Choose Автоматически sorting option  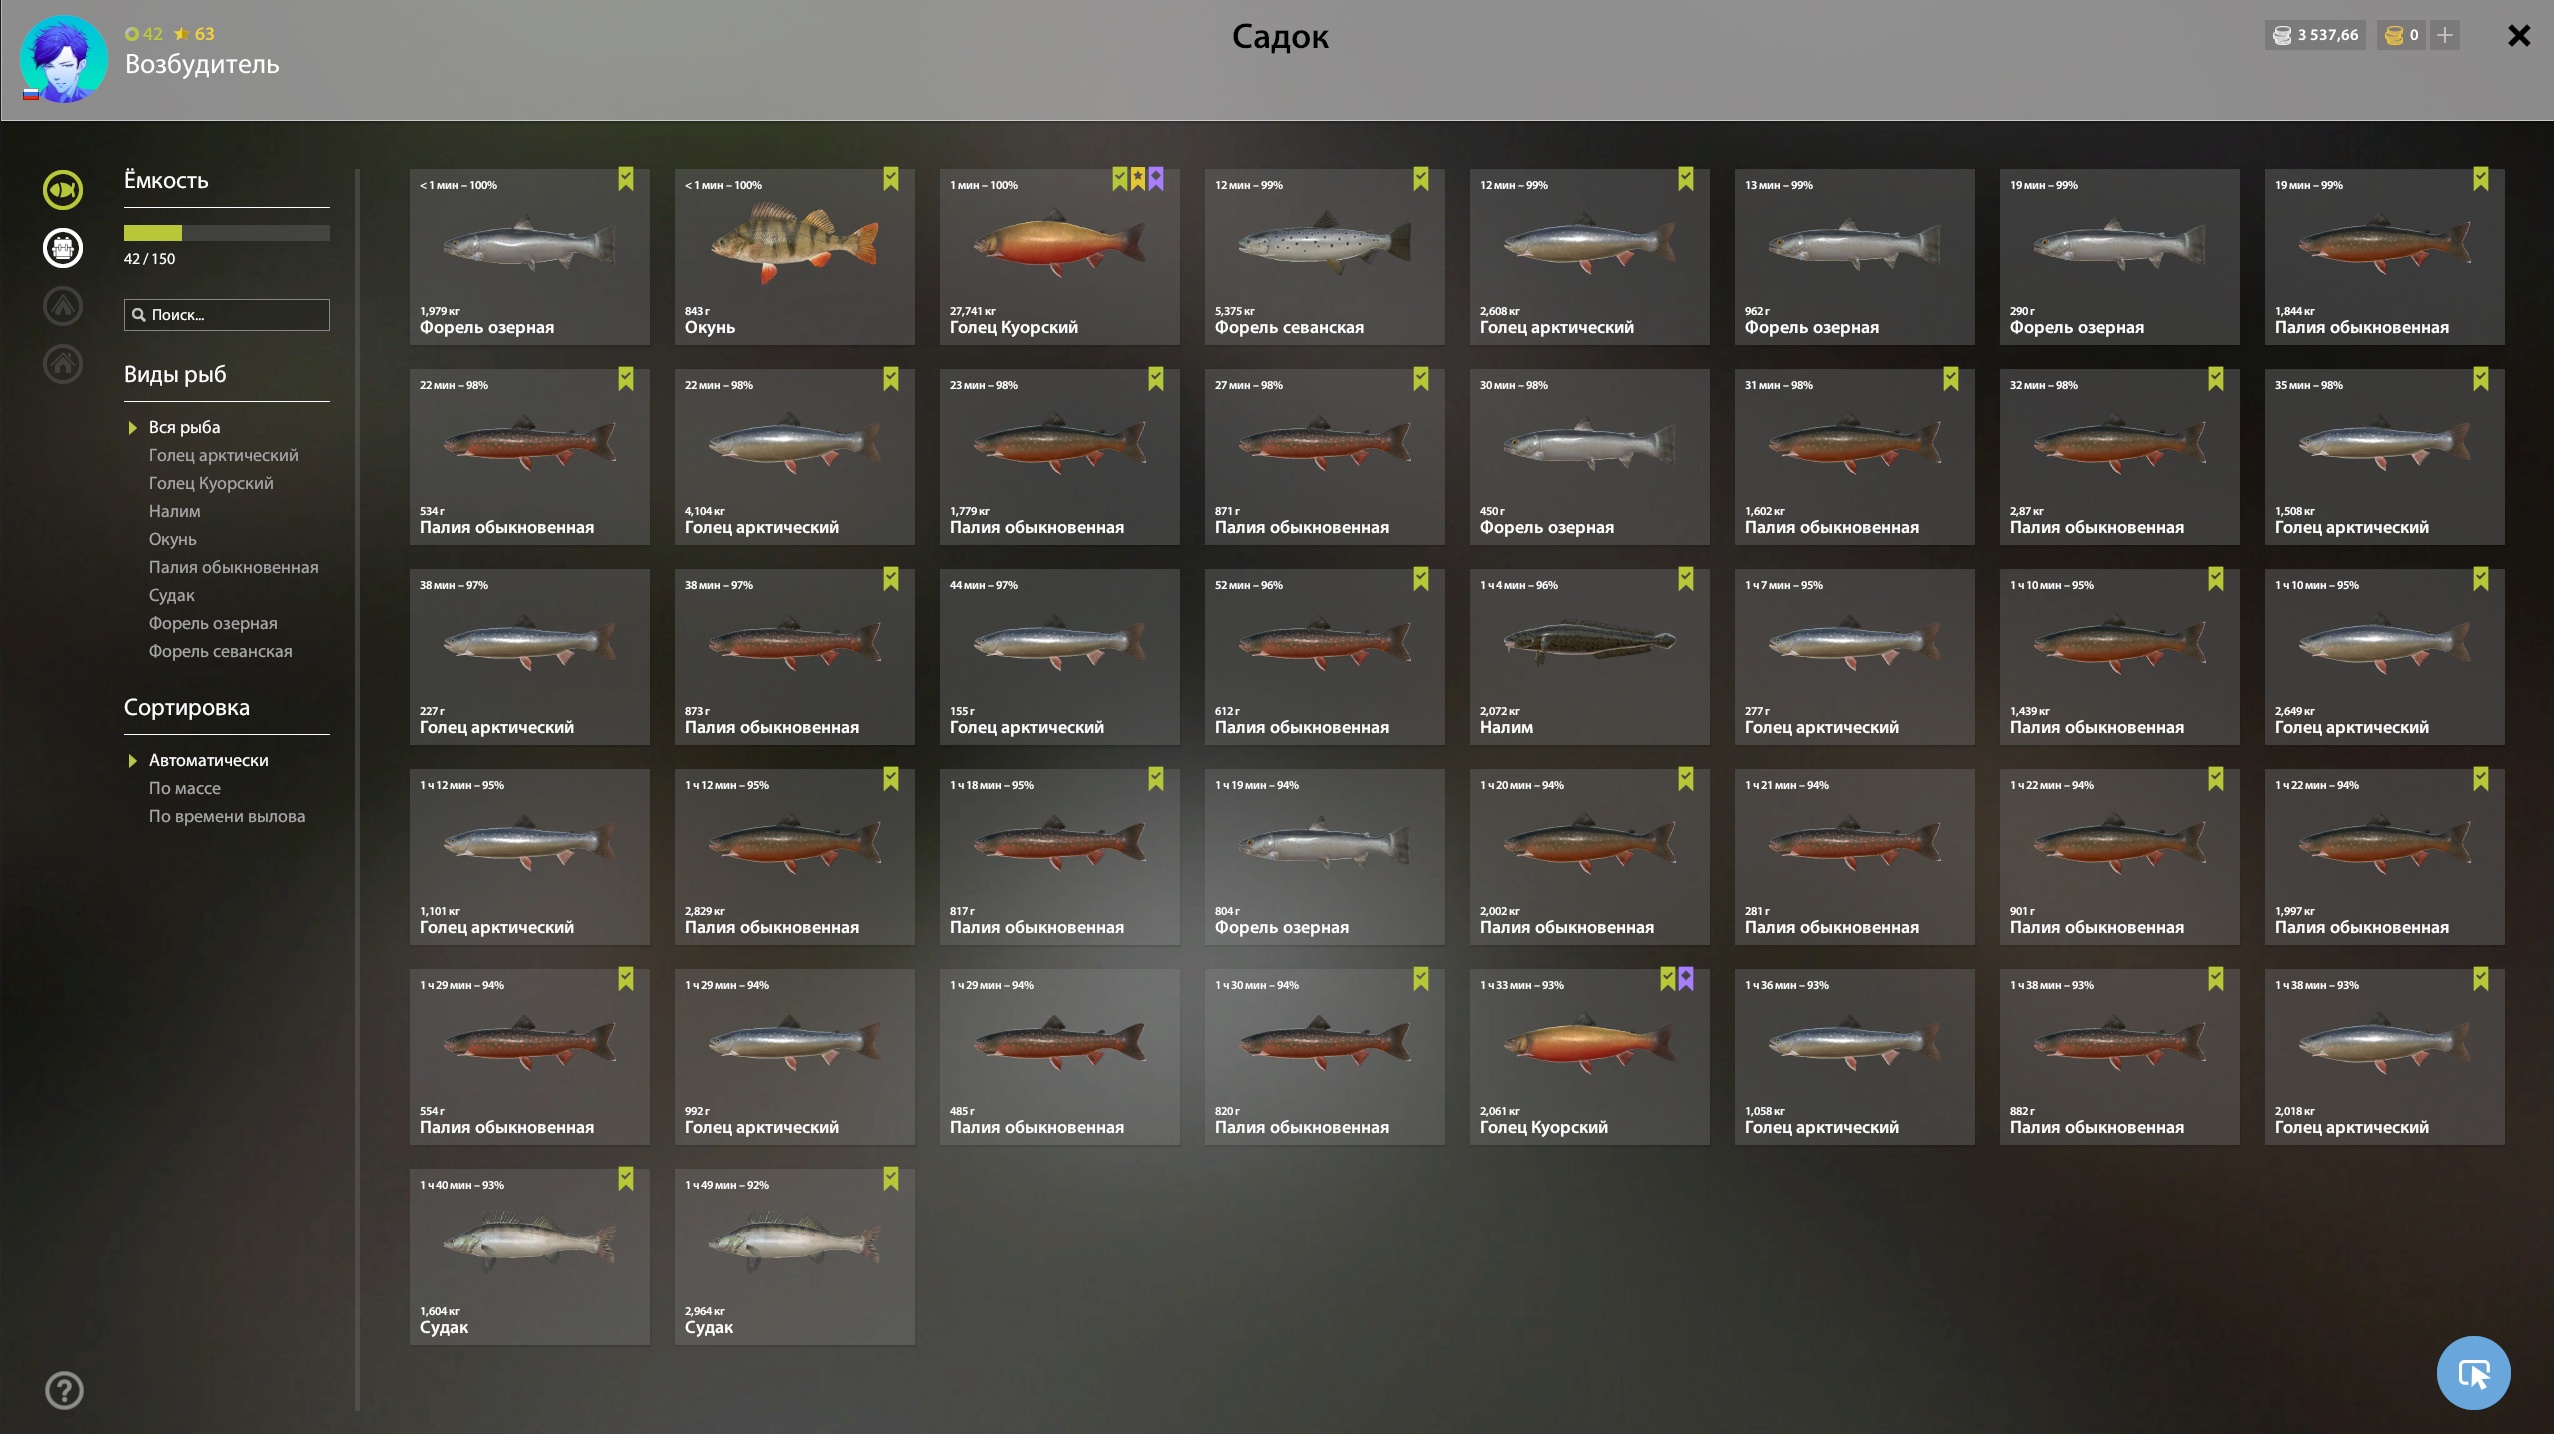(x=208, y=760)
